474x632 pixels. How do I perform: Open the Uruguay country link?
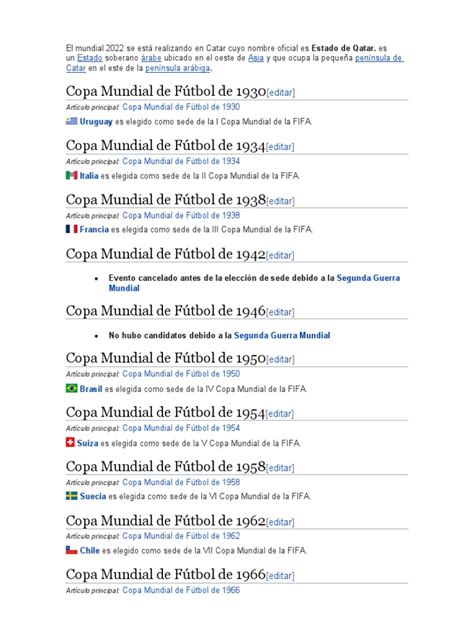(96, 121)
